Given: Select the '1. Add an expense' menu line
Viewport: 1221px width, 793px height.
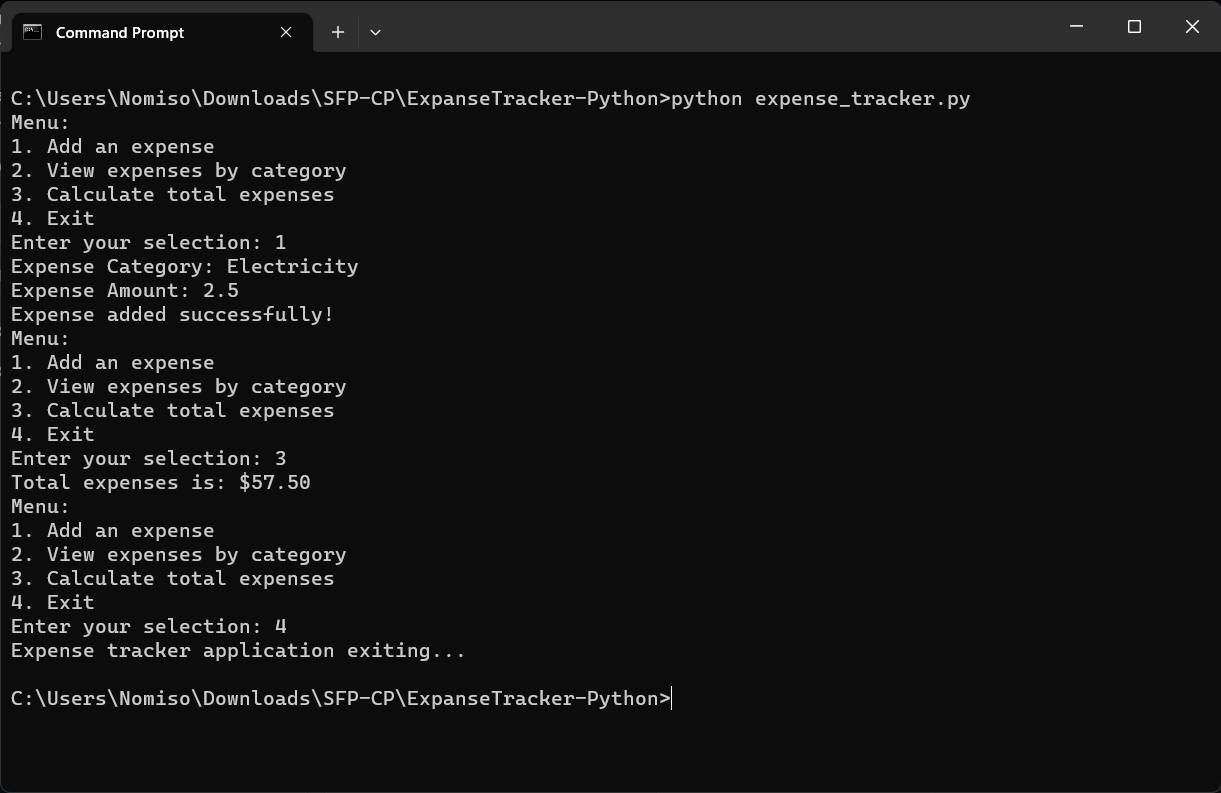Looking at the screenshot, I should tap(112, 146).
